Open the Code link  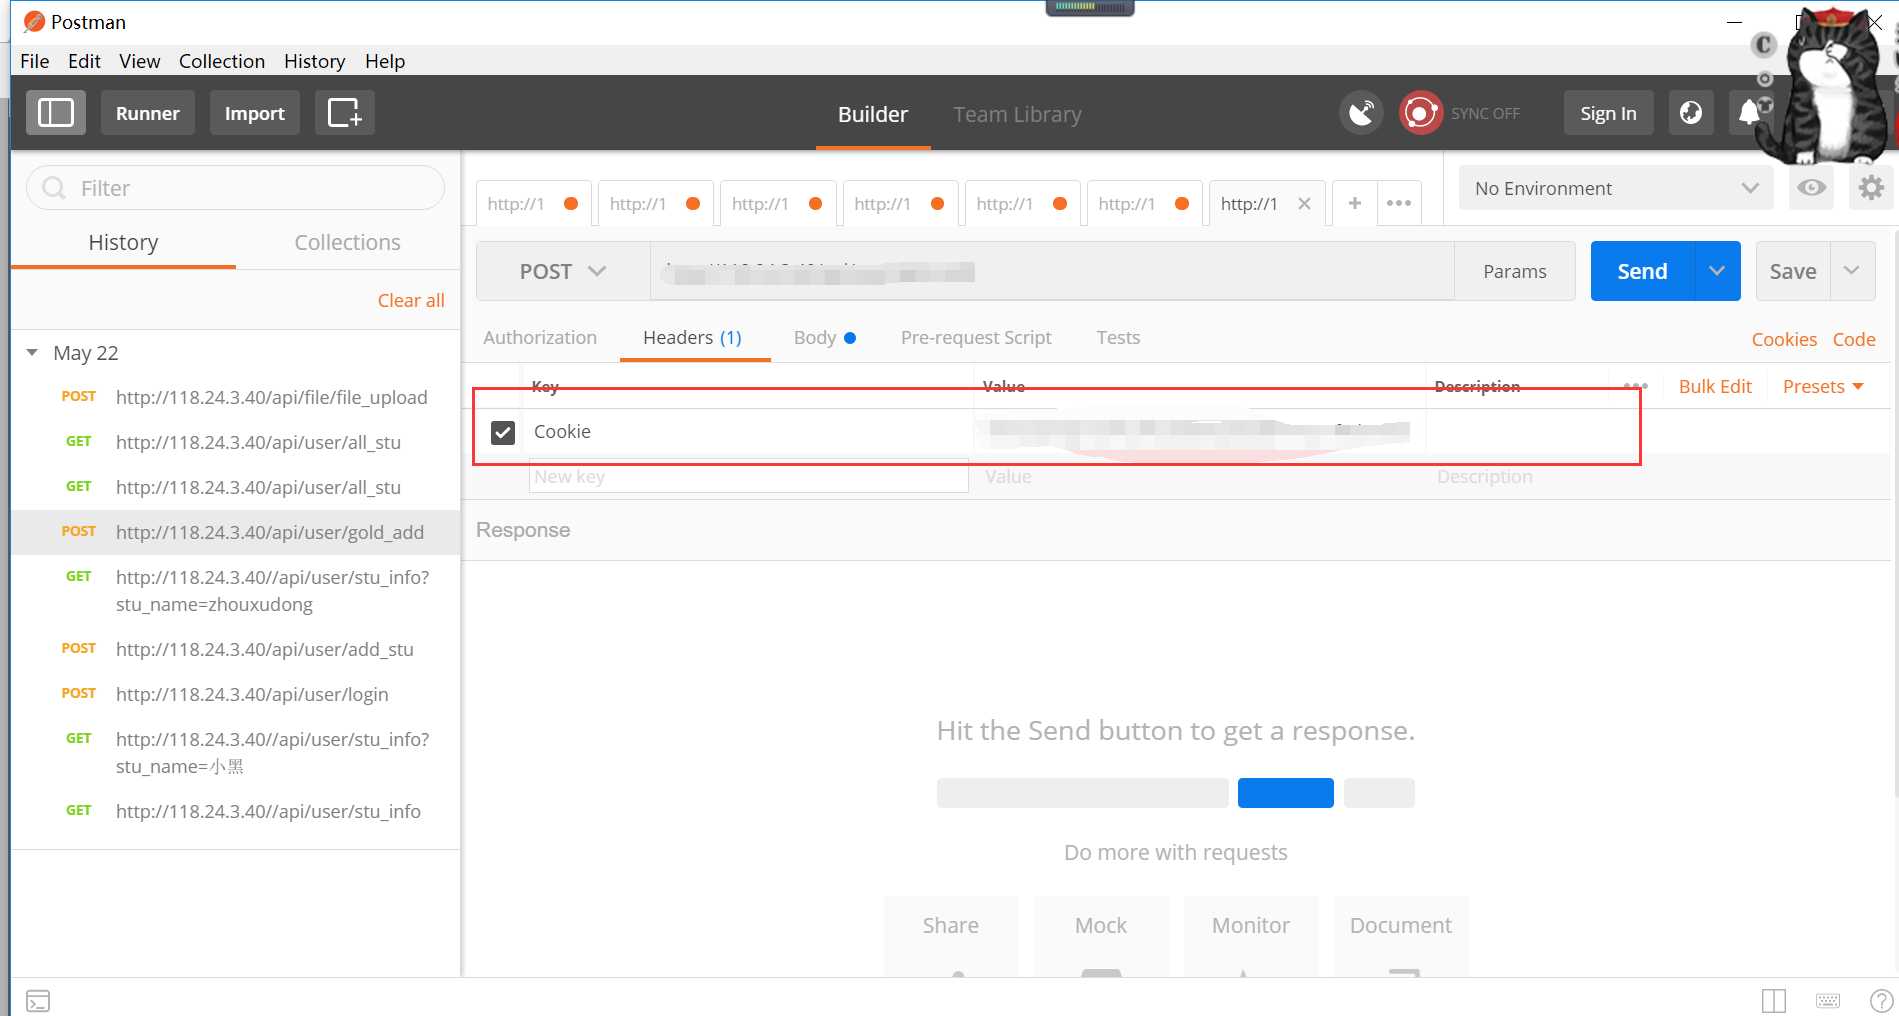1854,339
